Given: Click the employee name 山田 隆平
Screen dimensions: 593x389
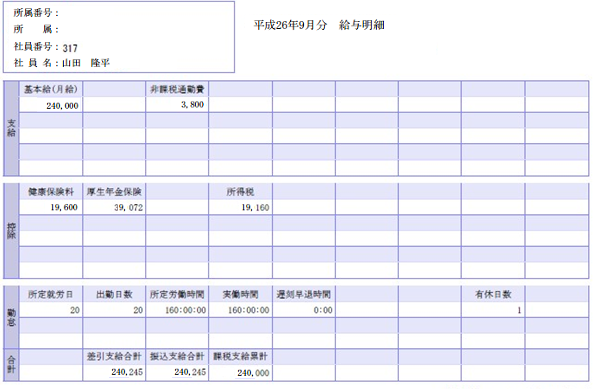Looking at the screenshot, I should coord(86,63).
